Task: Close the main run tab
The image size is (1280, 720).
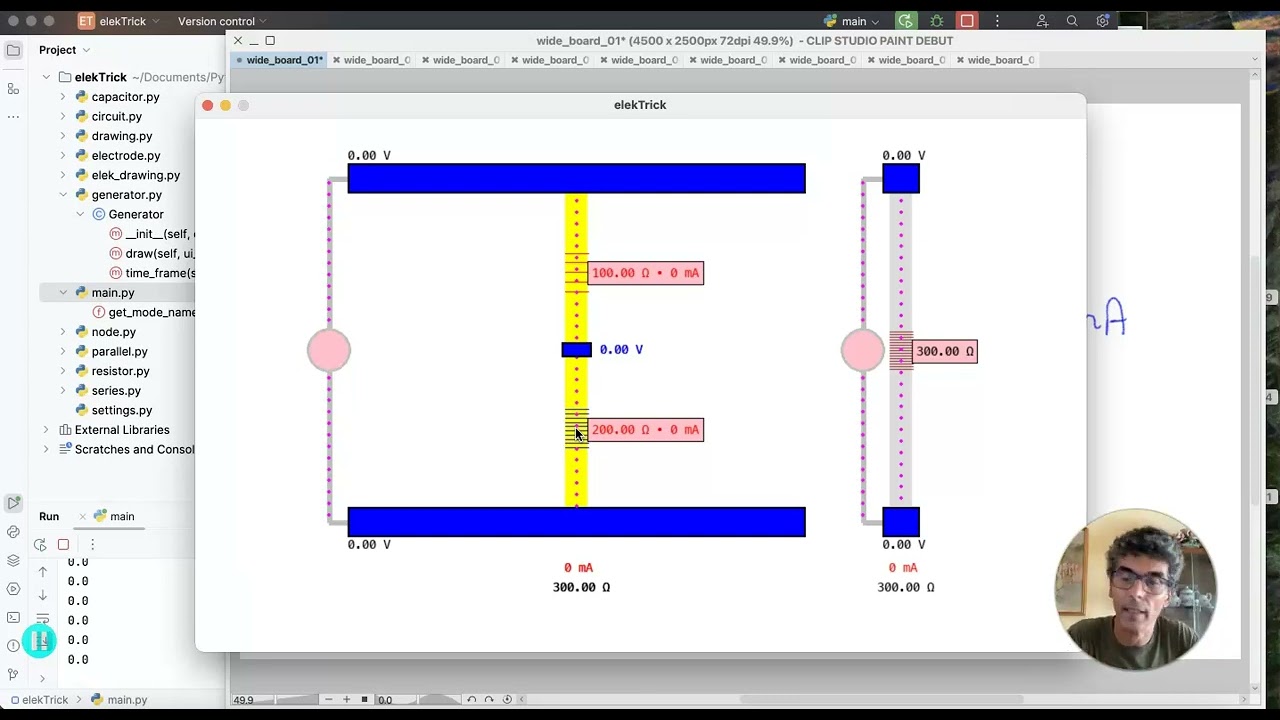Action: click(x=82, y=517)
